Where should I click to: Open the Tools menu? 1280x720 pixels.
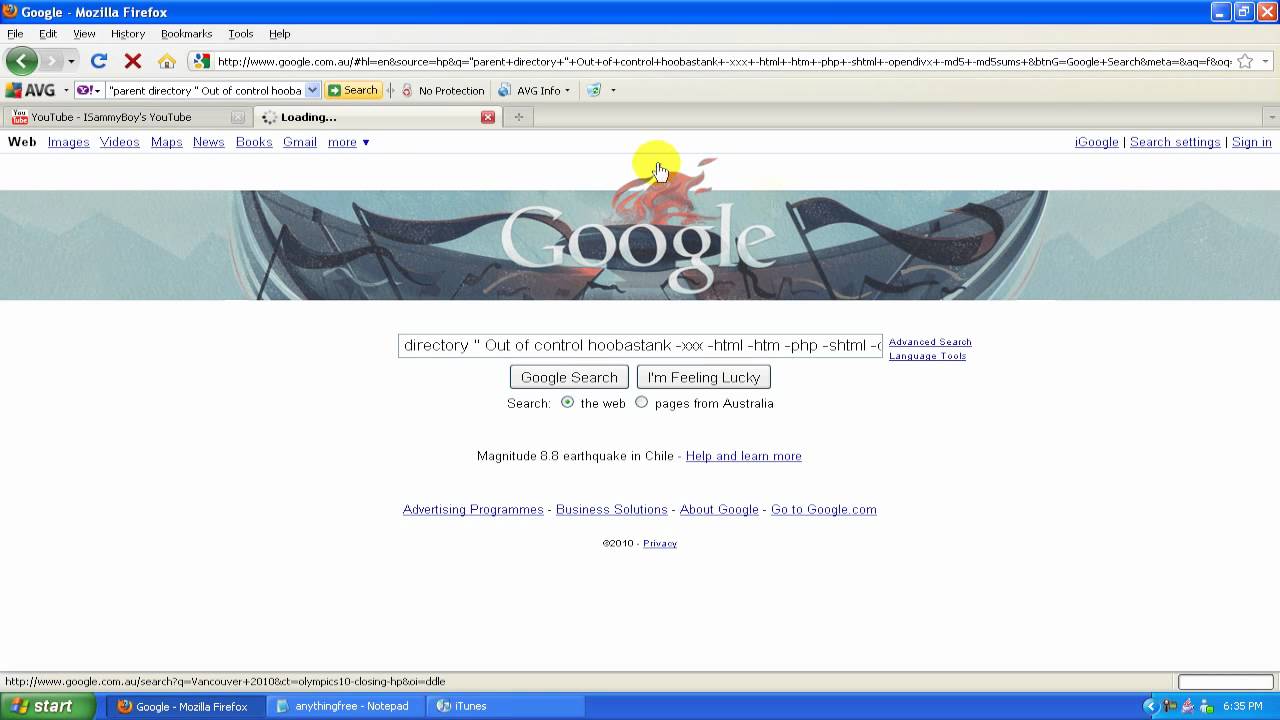coord(241,33)
